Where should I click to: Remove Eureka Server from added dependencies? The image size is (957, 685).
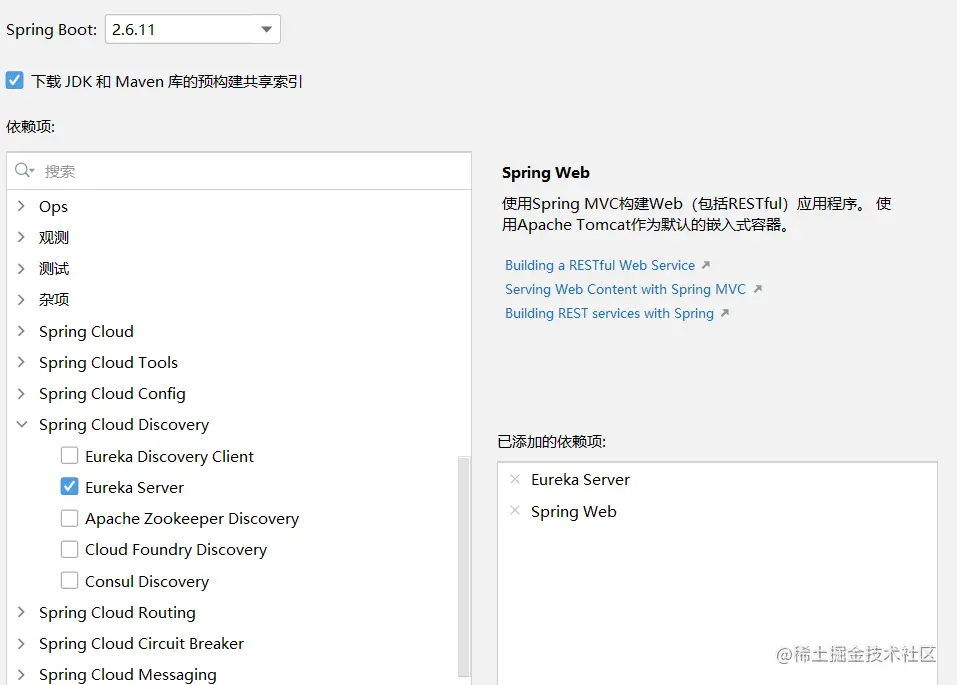click(515, 479)
